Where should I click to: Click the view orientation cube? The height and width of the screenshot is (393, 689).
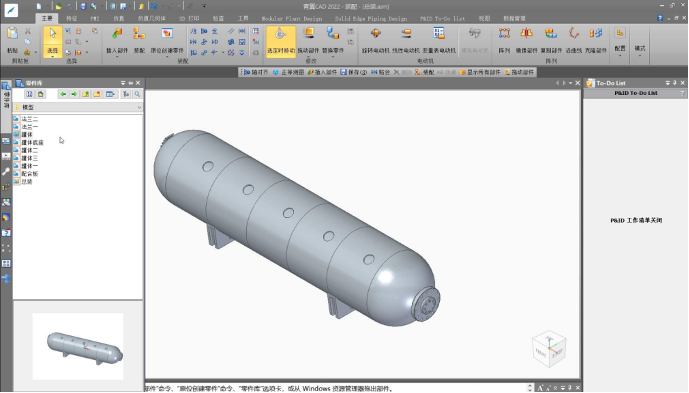pos(549,349)
